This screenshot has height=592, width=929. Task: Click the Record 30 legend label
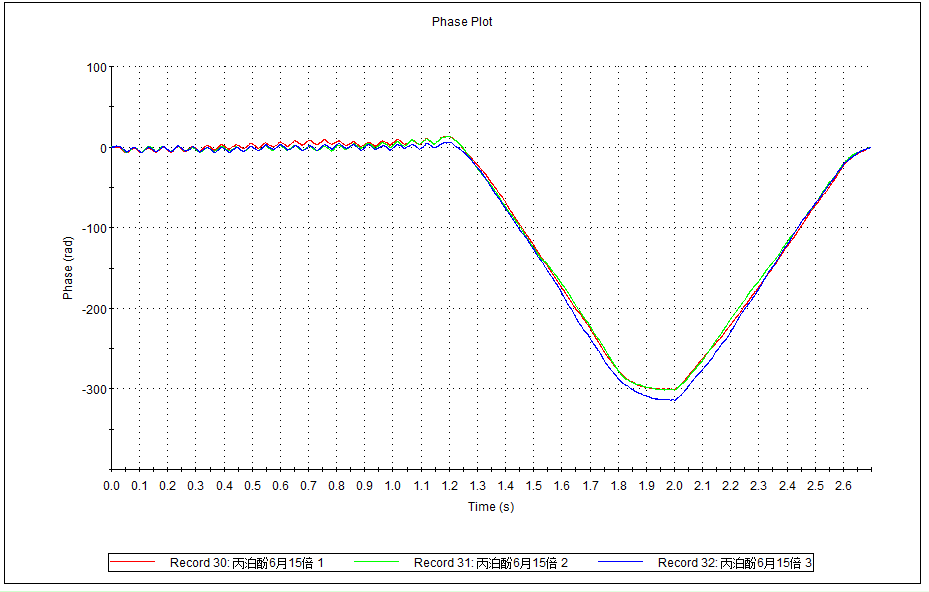coord(246,563)
